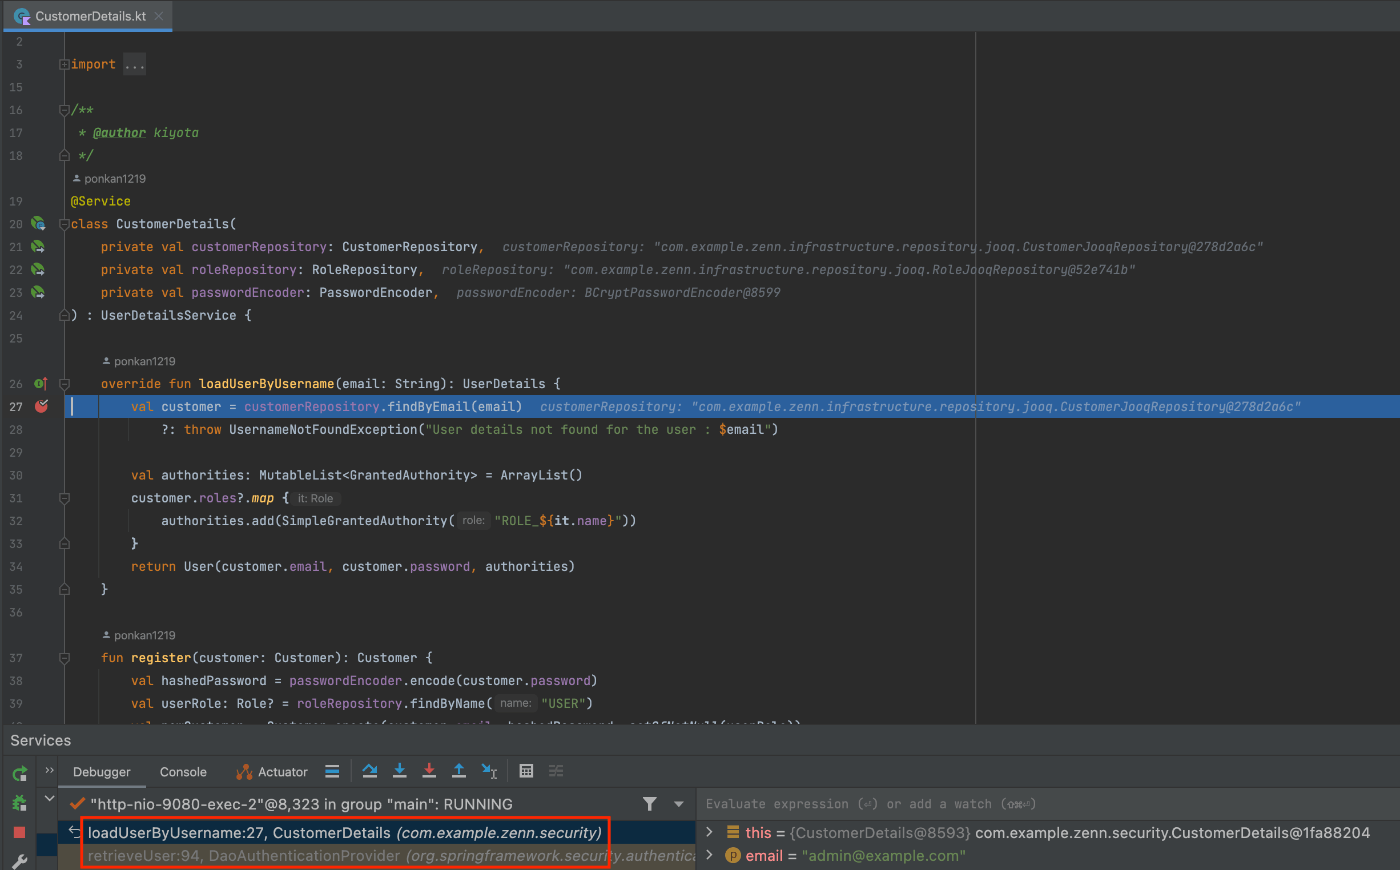Collapse the Javadoc comment at line 16
Screen dimensions: 1400x870
tap(64, 110)
